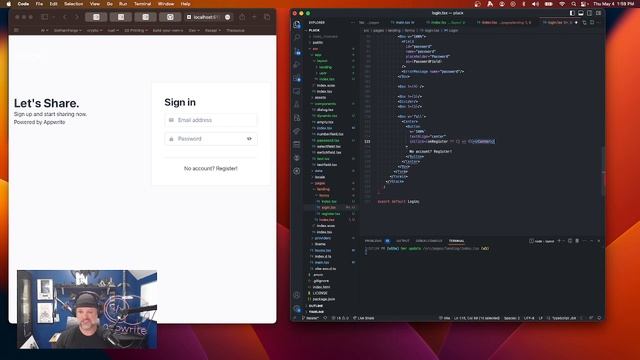
Task: Toggle VS Code panel layout button
Action: pos(581,13)
